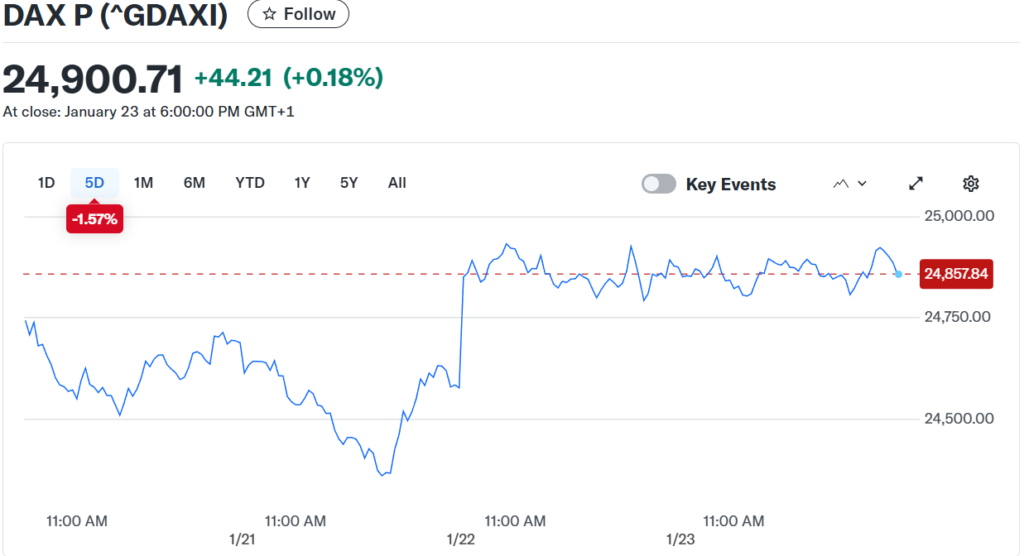
Task: Expand chart to full screen
Action: (915, 184)
